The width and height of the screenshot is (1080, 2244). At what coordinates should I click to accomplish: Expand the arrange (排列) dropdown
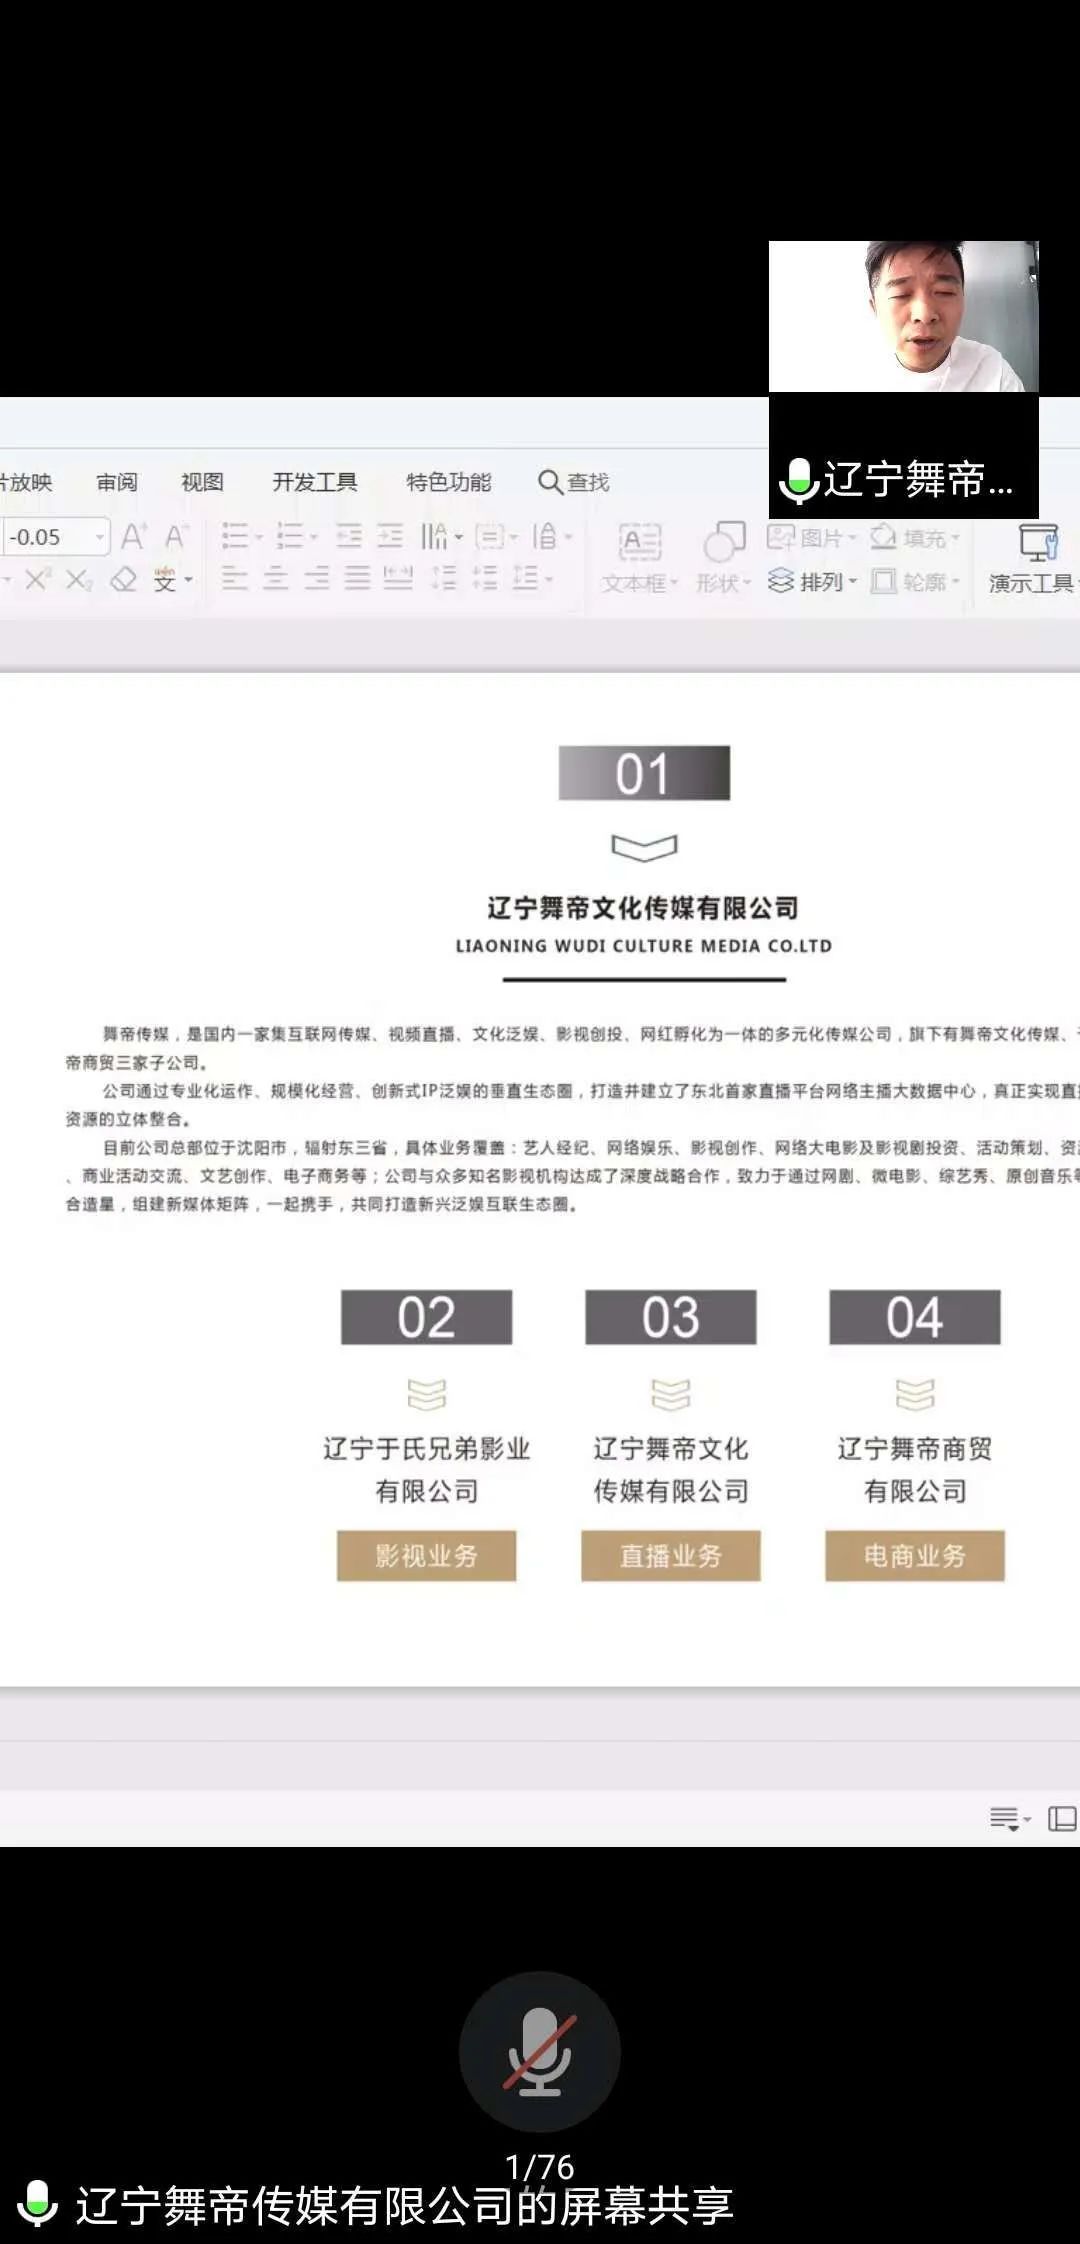(x=814, y=581)
